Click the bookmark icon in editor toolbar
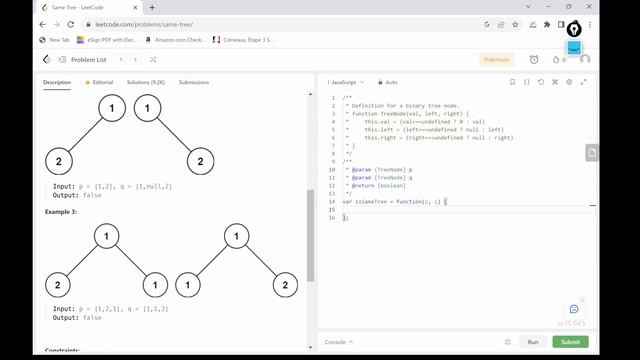640x360 pixels. [x=513, y=82]
